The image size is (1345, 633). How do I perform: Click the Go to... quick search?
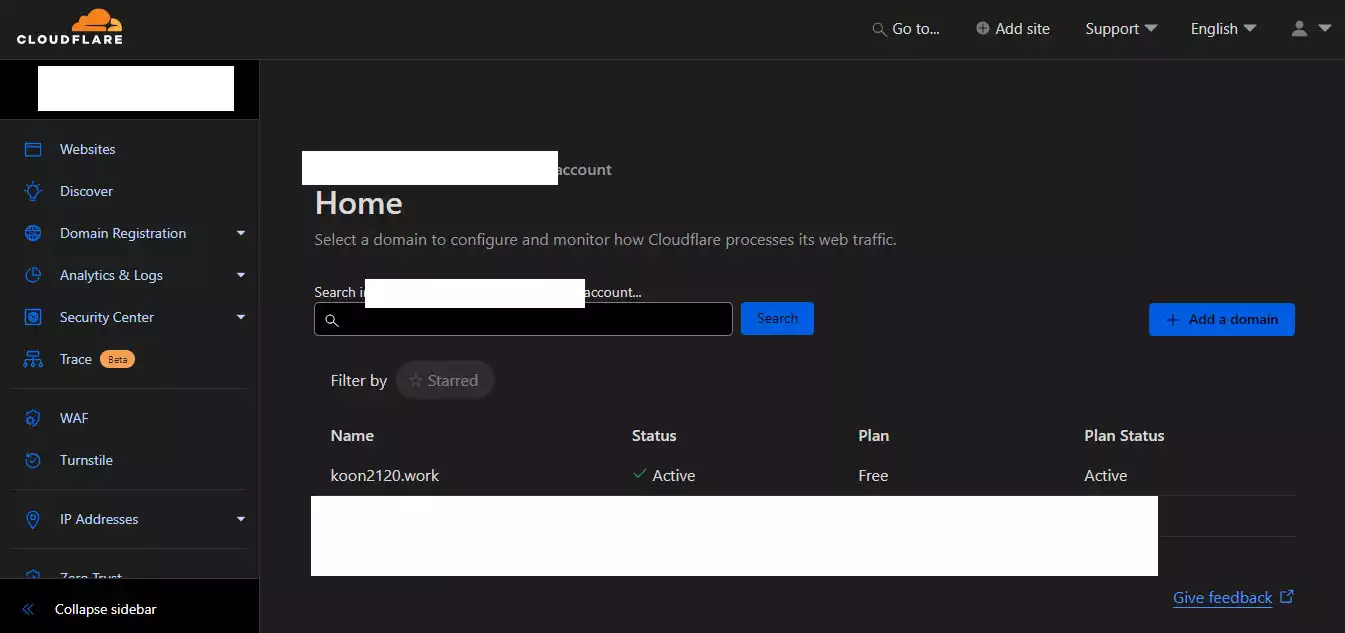click(906, 29)
